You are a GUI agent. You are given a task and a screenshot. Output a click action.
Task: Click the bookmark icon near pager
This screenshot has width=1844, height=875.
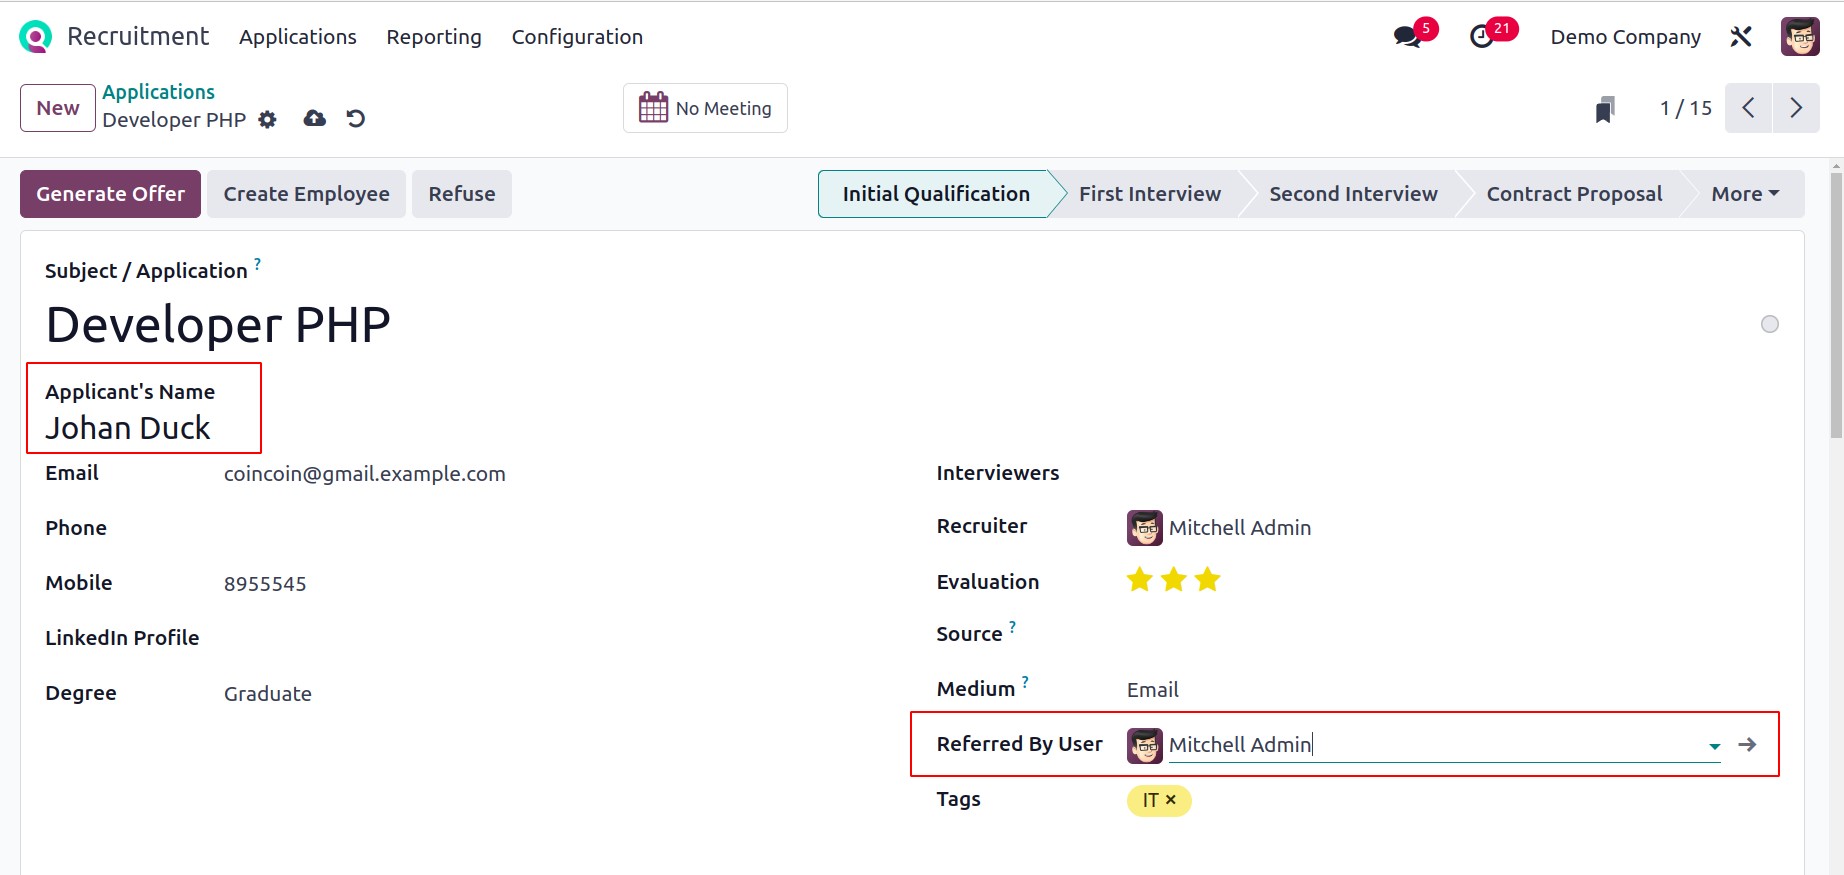tap(1605, 109)
